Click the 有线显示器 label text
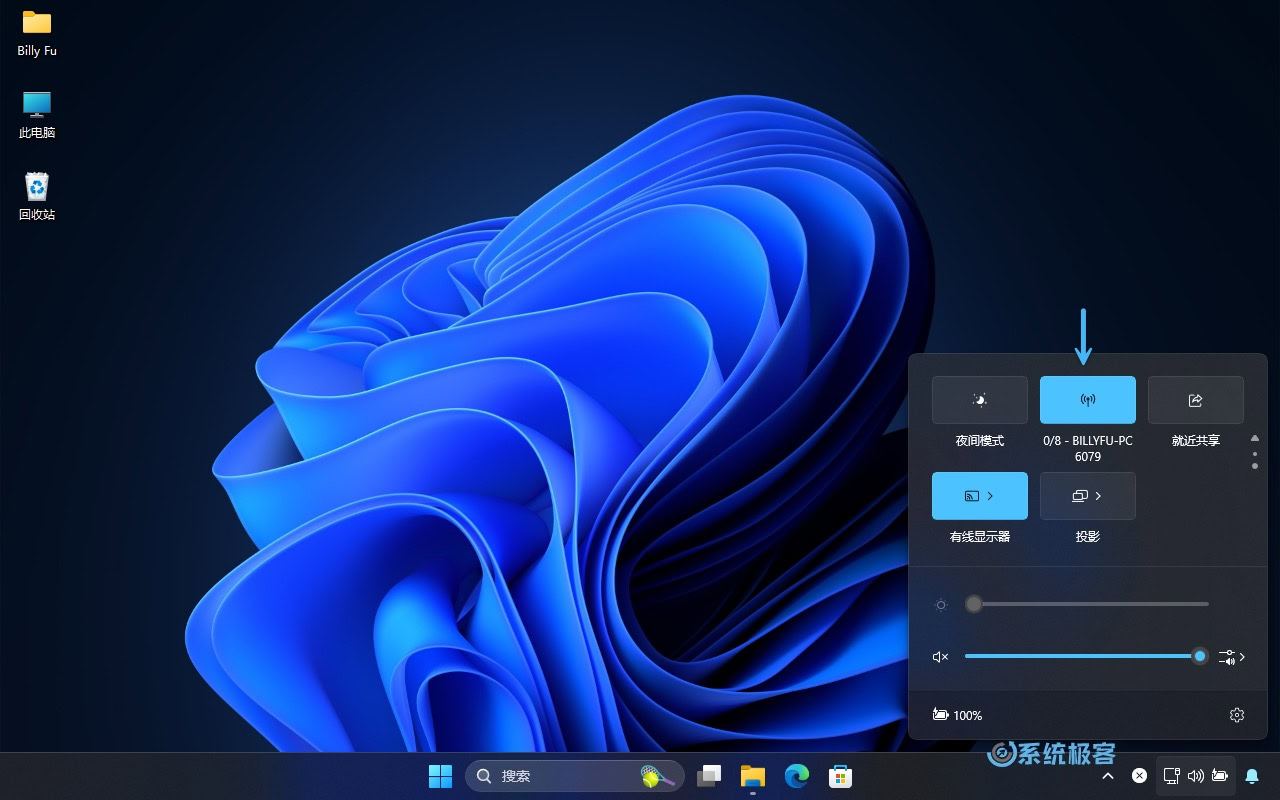This screenshot has height=800, width=1280. (980, 537)
